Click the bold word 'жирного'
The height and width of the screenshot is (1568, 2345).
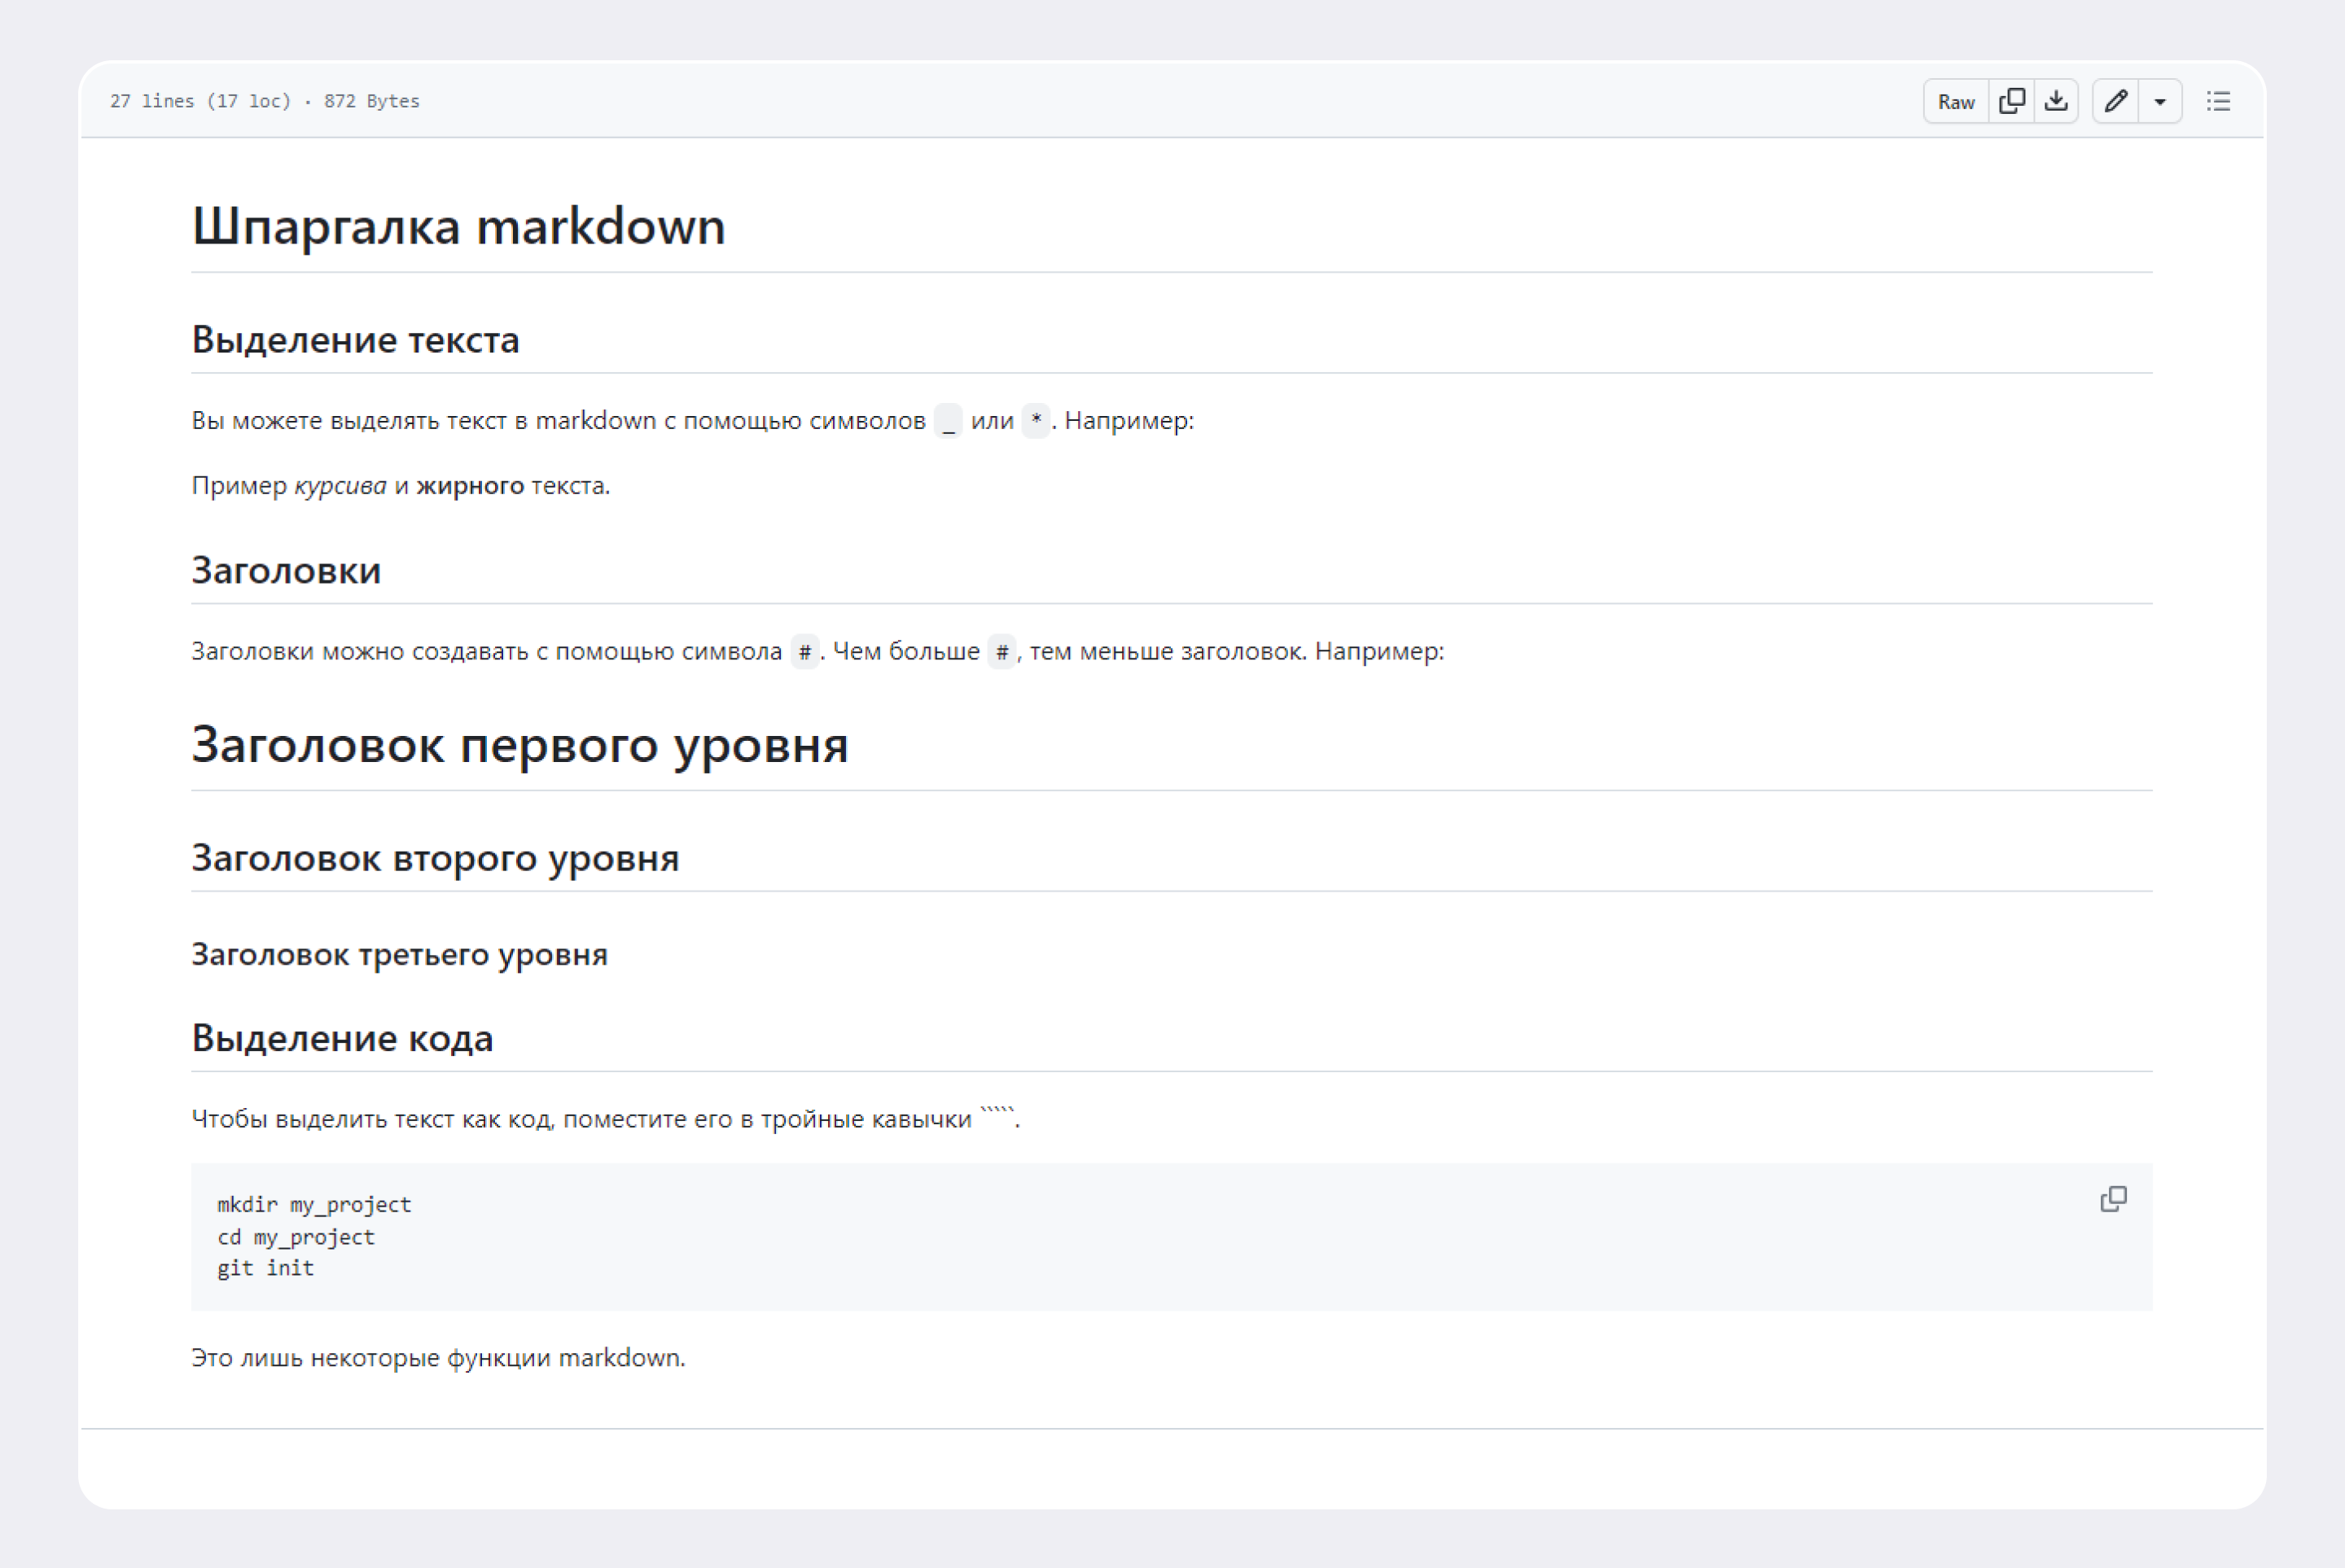coord(470,485)
